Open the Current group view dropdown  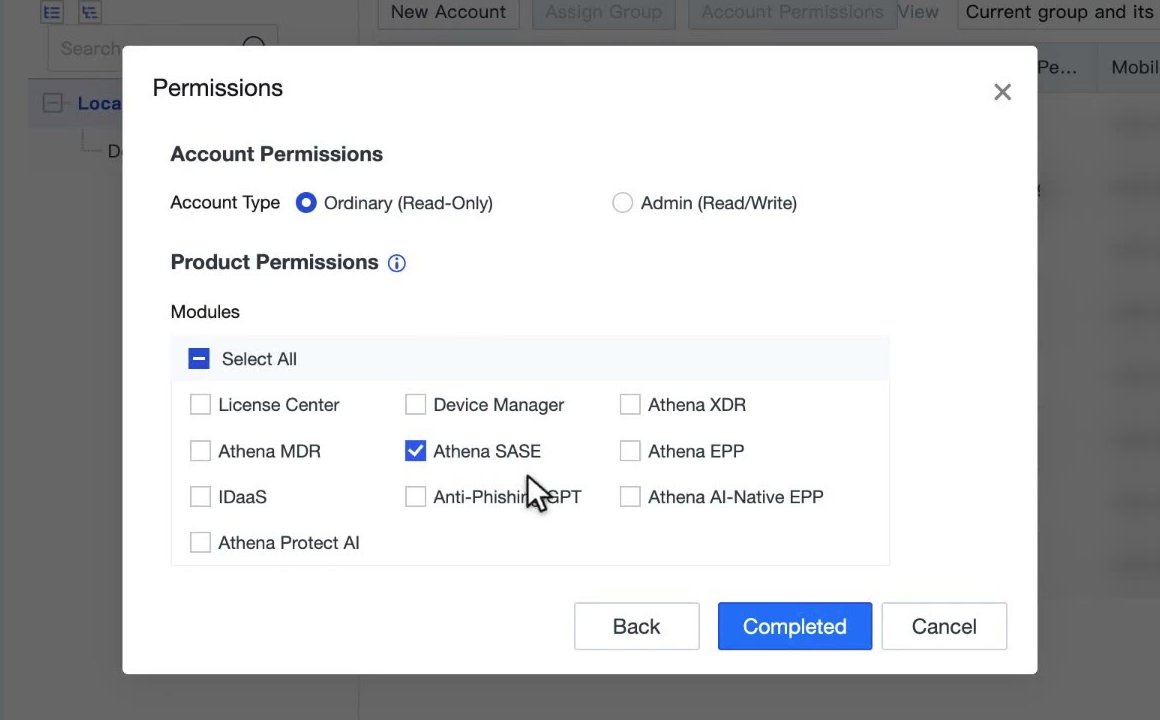[1059, 13]
